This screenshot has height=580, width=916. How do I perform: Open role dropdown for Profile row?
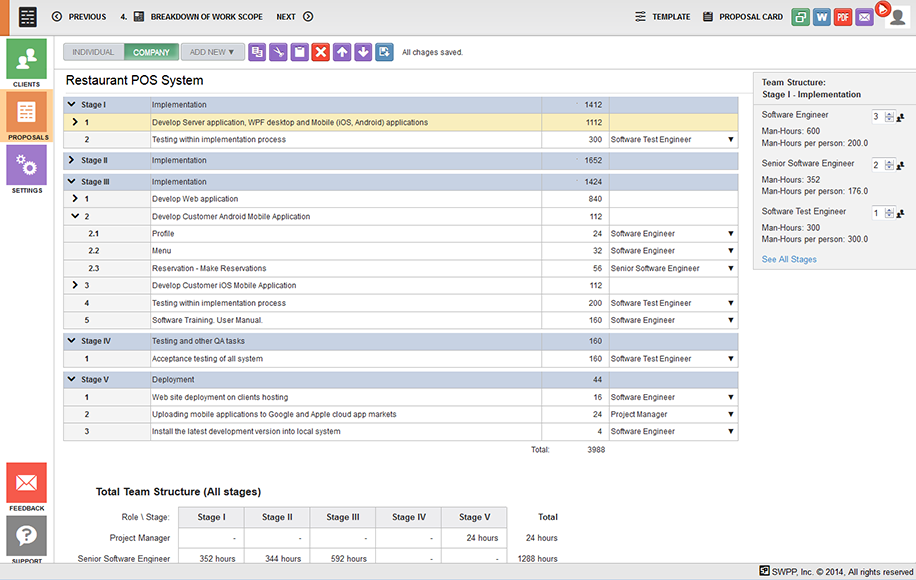(x=730, y=234)
